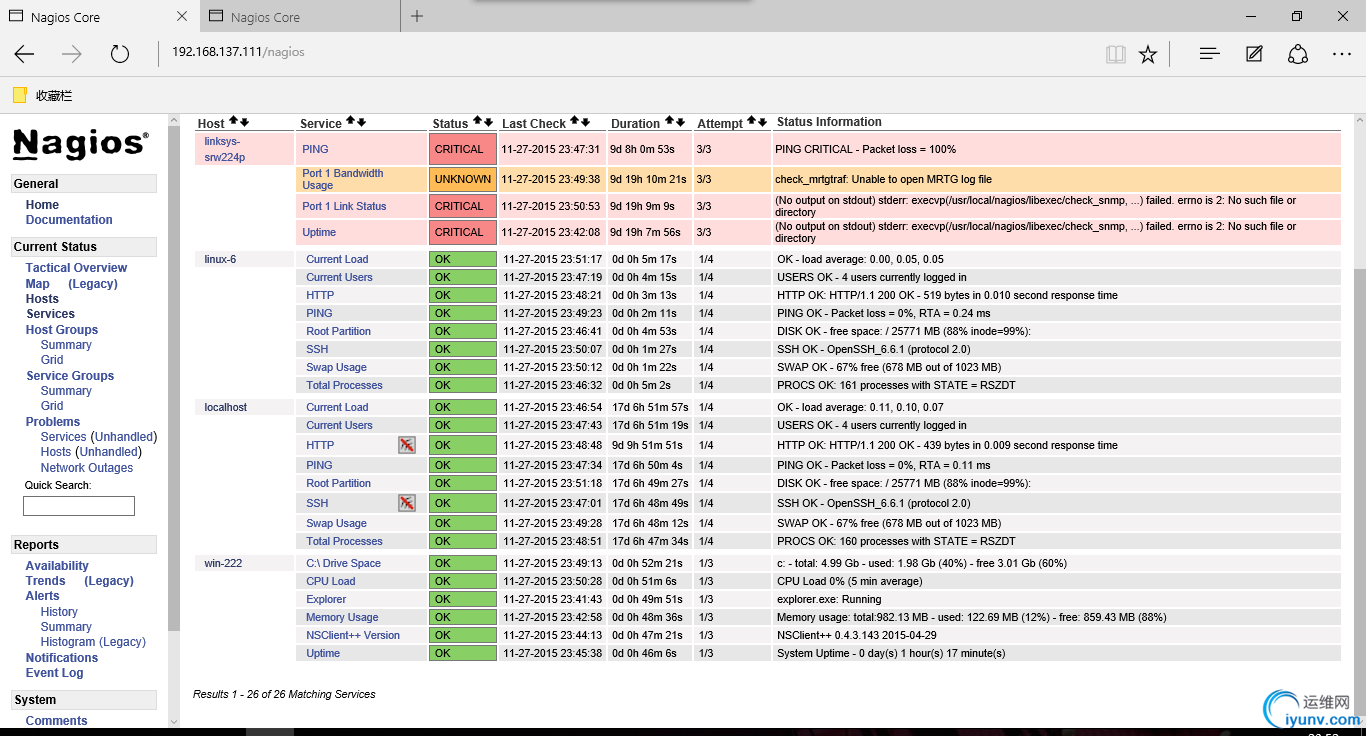Open Event Log link
The width and height of the screenshot is (1366, 736).
tap(55, 673)
